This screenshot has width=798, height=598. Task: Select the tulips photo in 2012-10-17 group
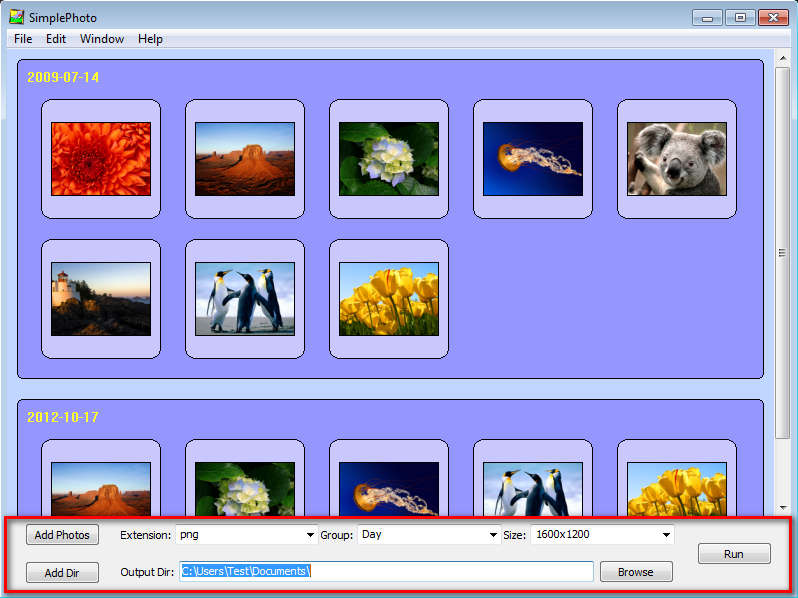tap(677, 489)
